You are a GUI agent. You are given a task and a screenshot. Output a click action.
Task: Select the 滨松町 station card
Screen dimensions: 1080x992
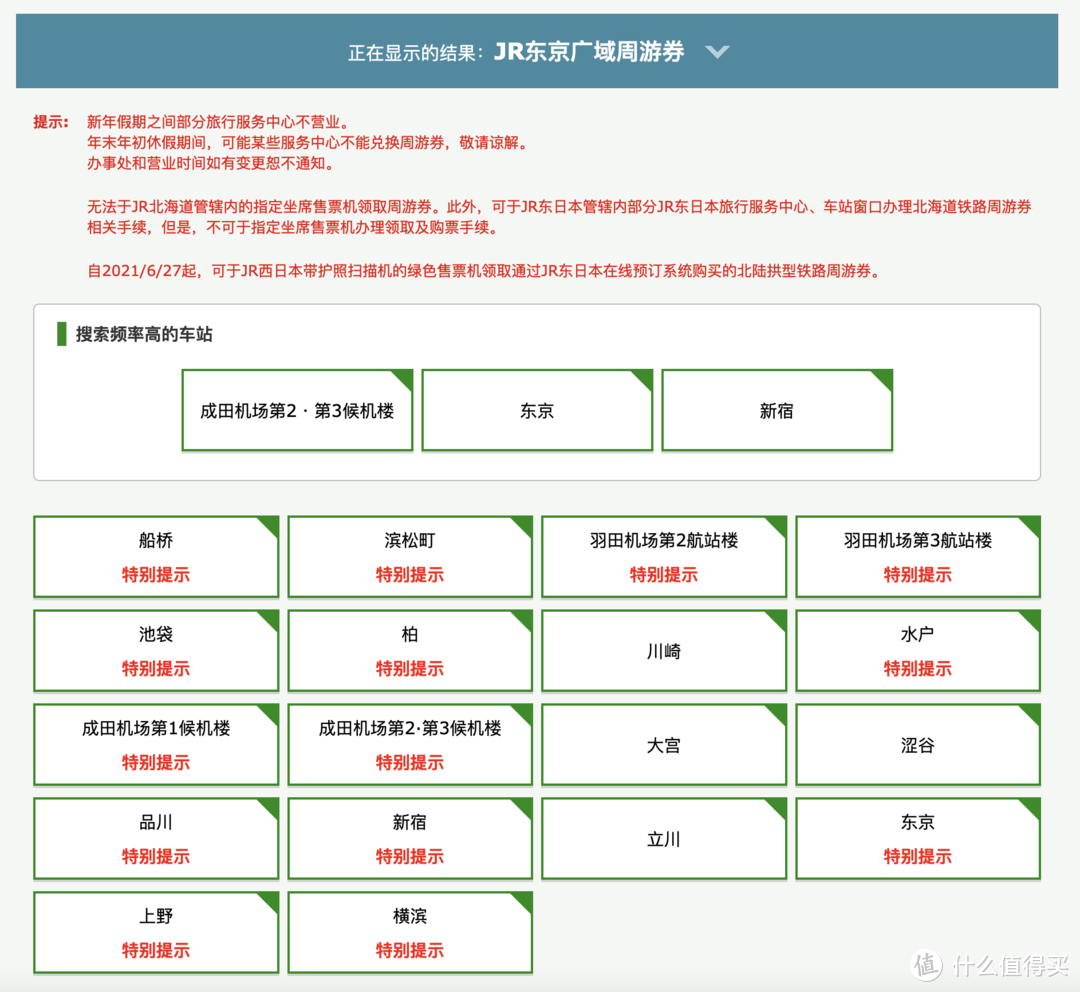point(410,557)
